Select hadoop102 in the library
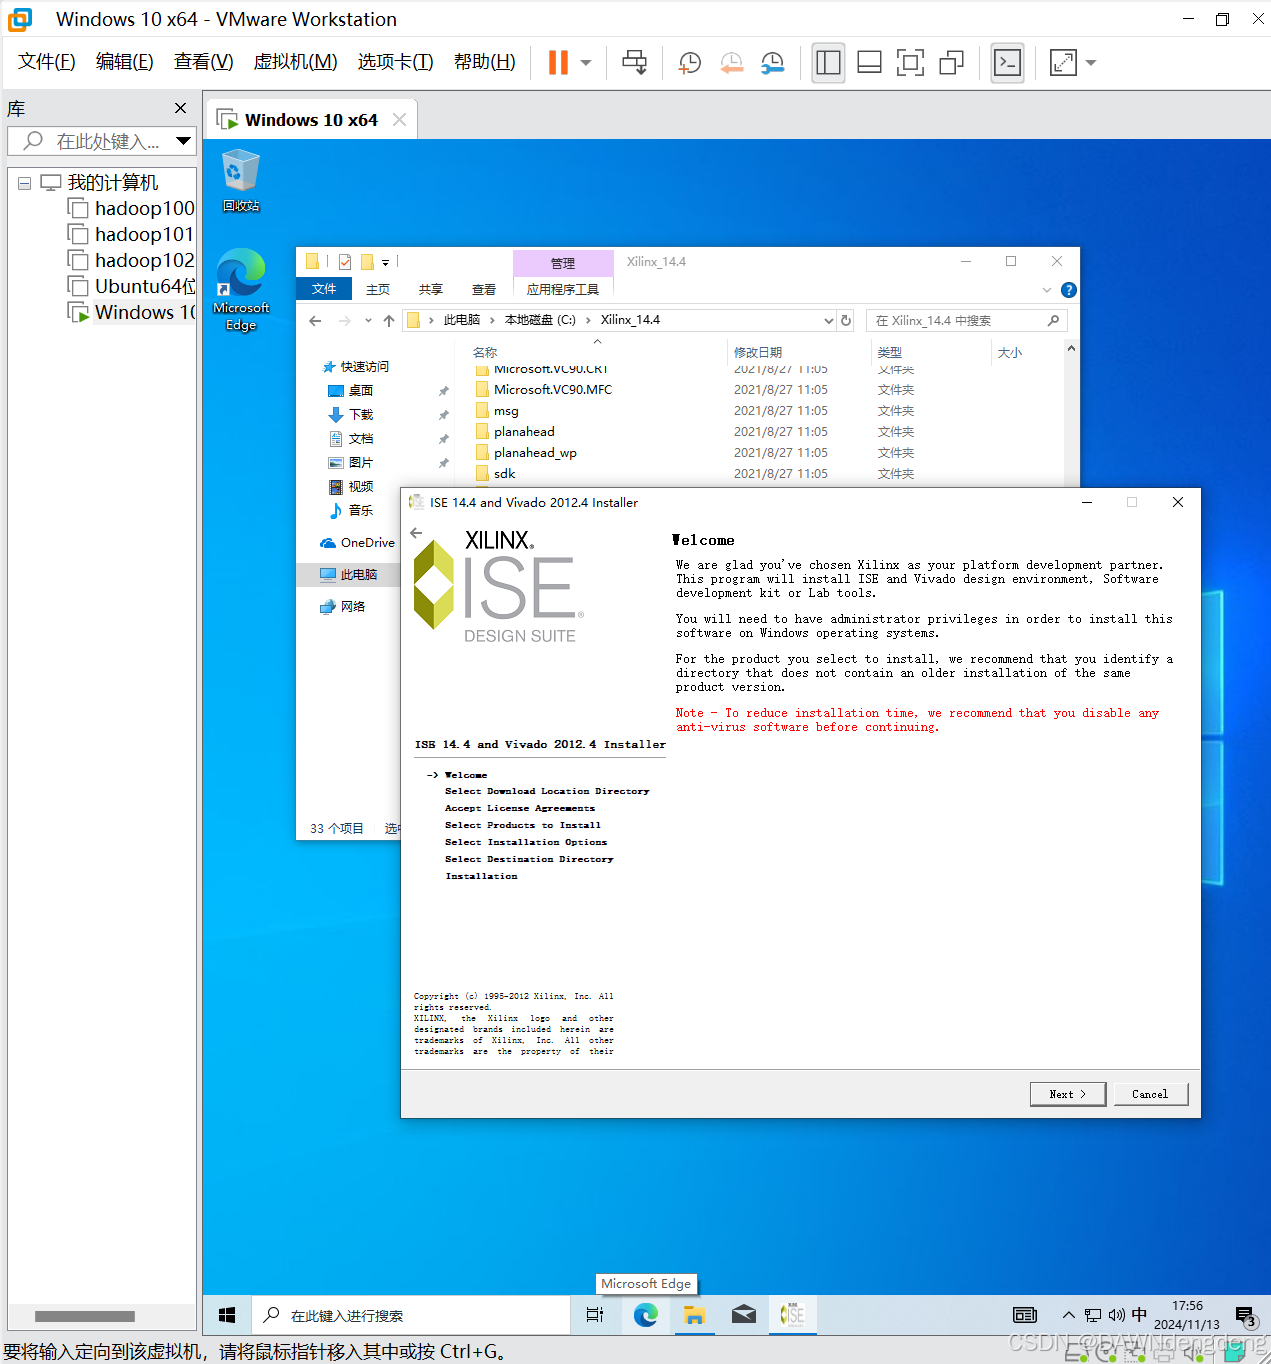This screenshot has height=1364, width=1271. tap(131, 260)
